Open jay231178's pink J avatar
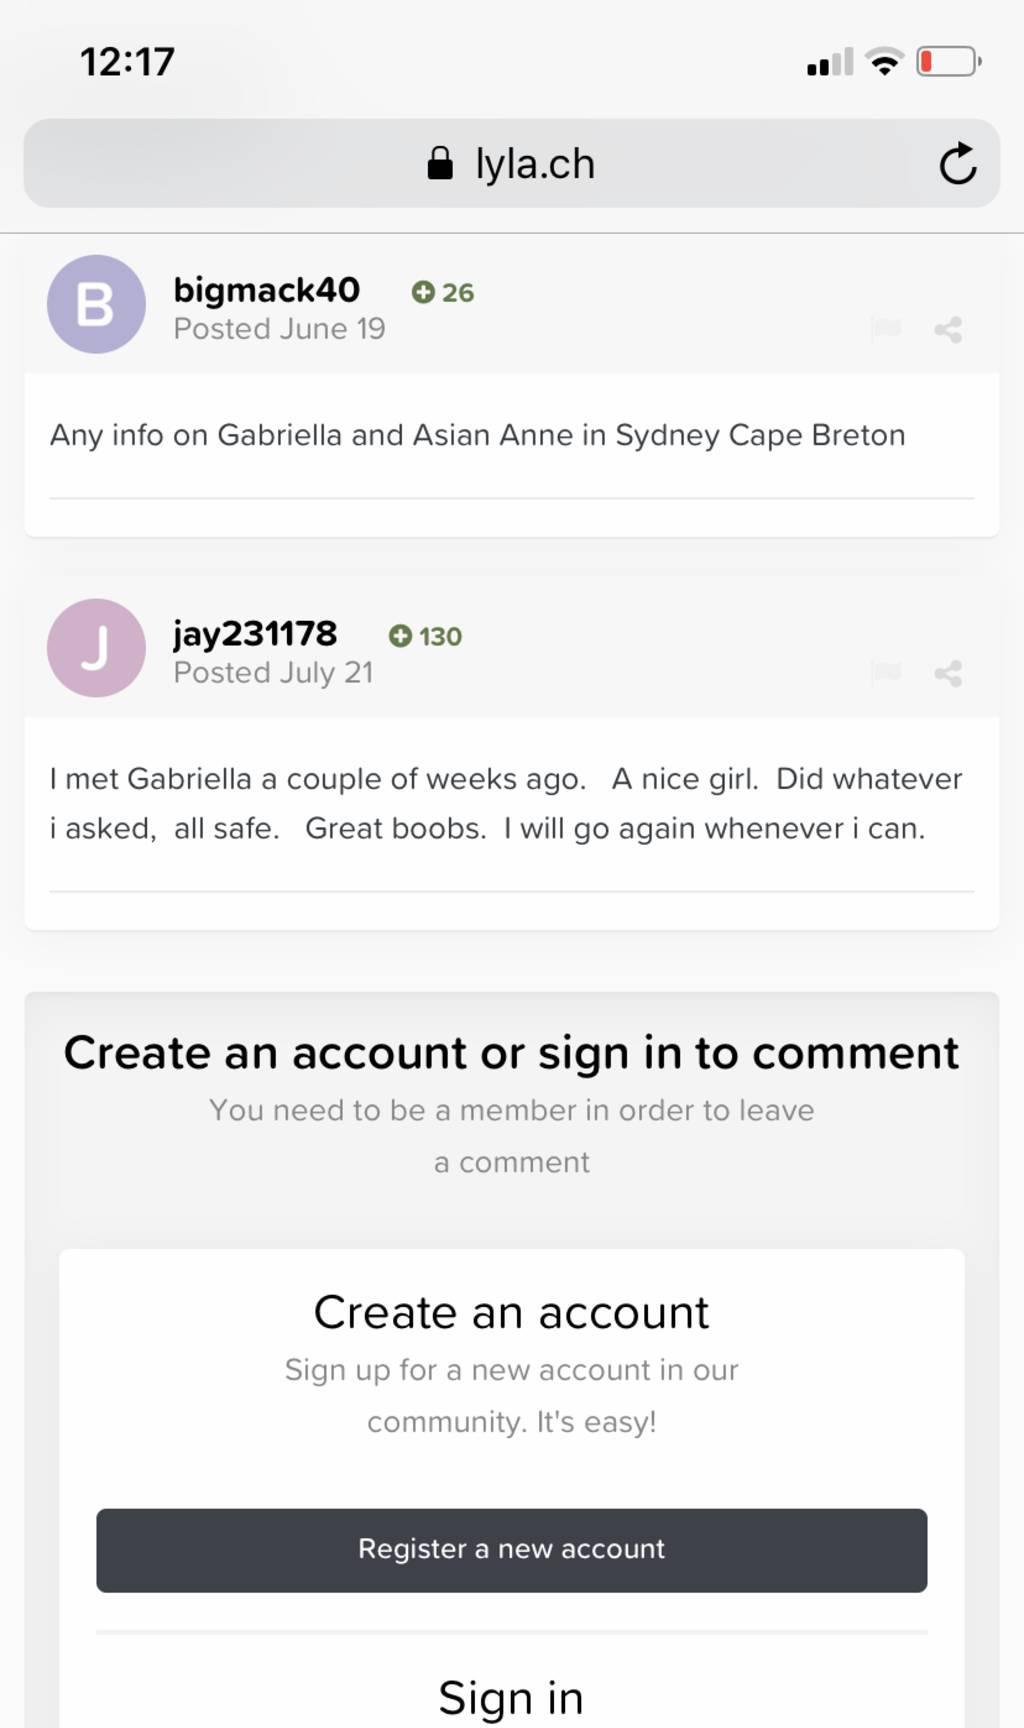1024x1728 pixels. coord(96,648)
